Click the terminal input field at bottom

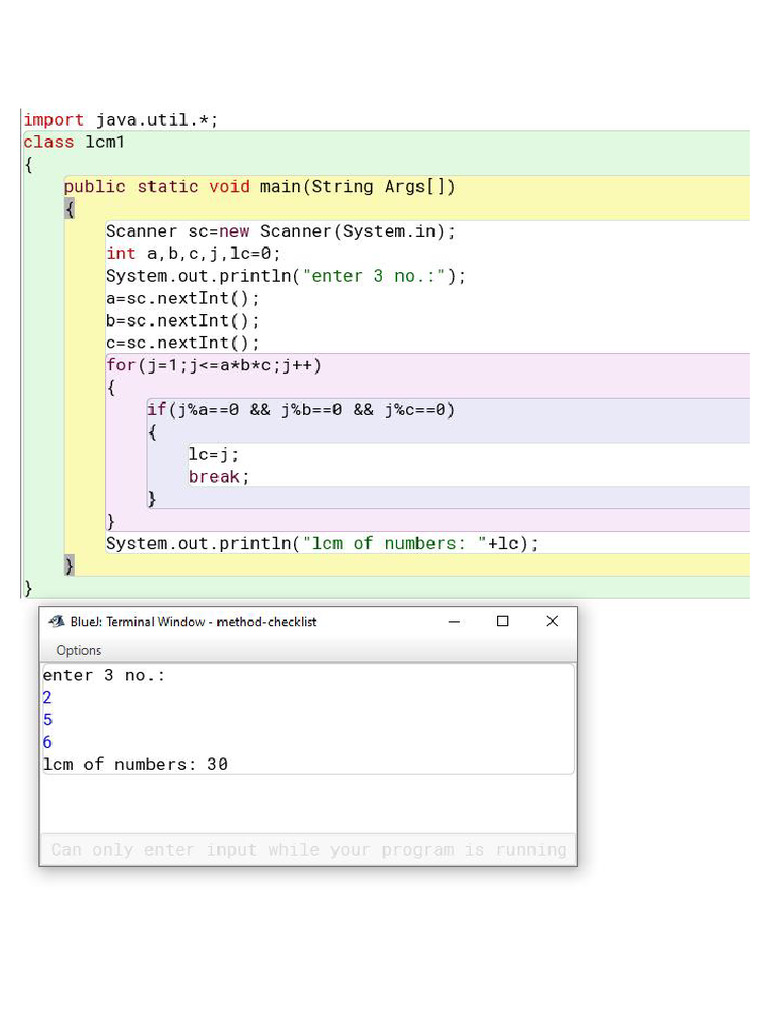(308, 850)
